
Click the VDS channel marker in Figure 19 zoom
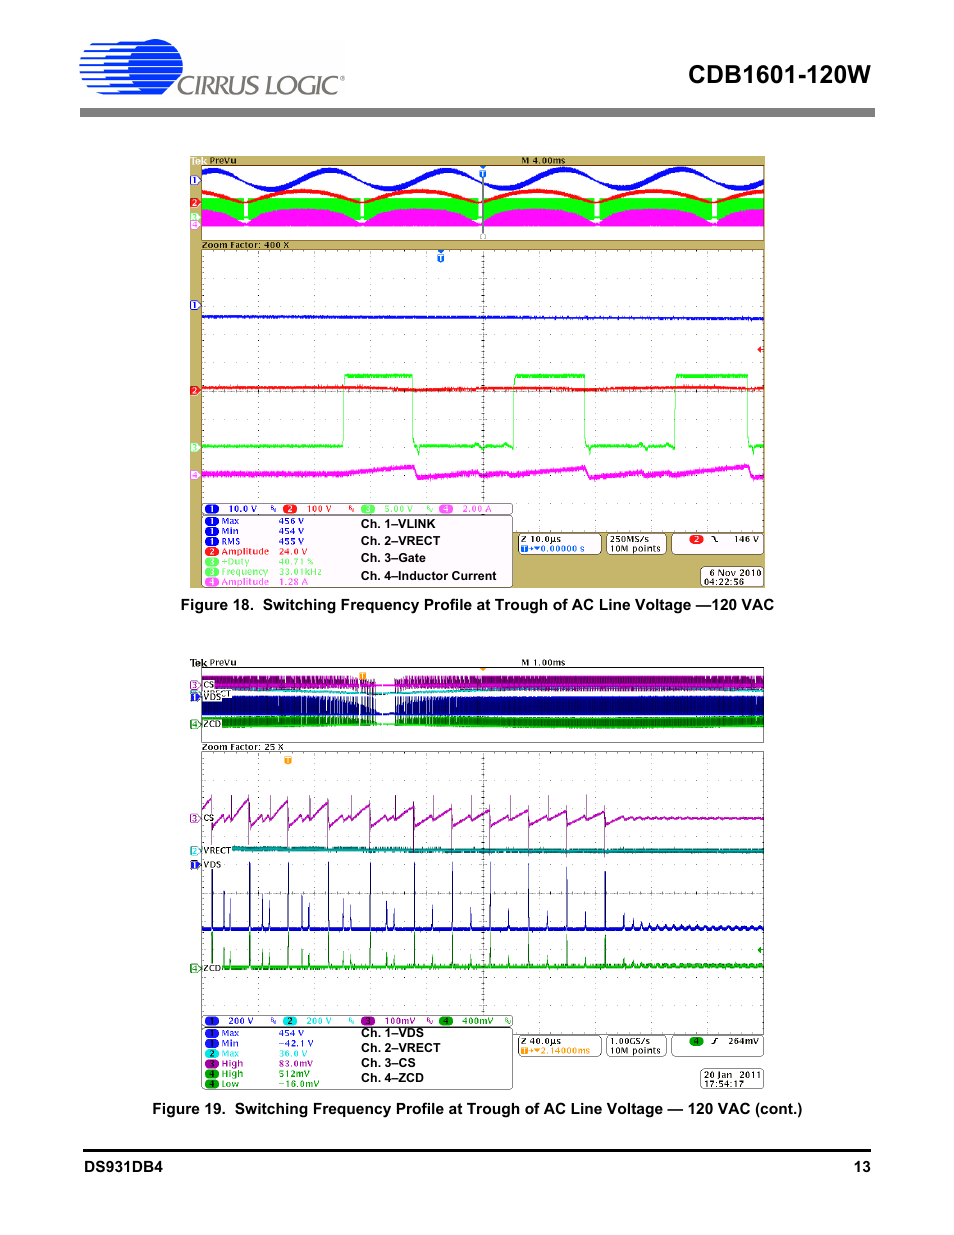pos(205,865)
